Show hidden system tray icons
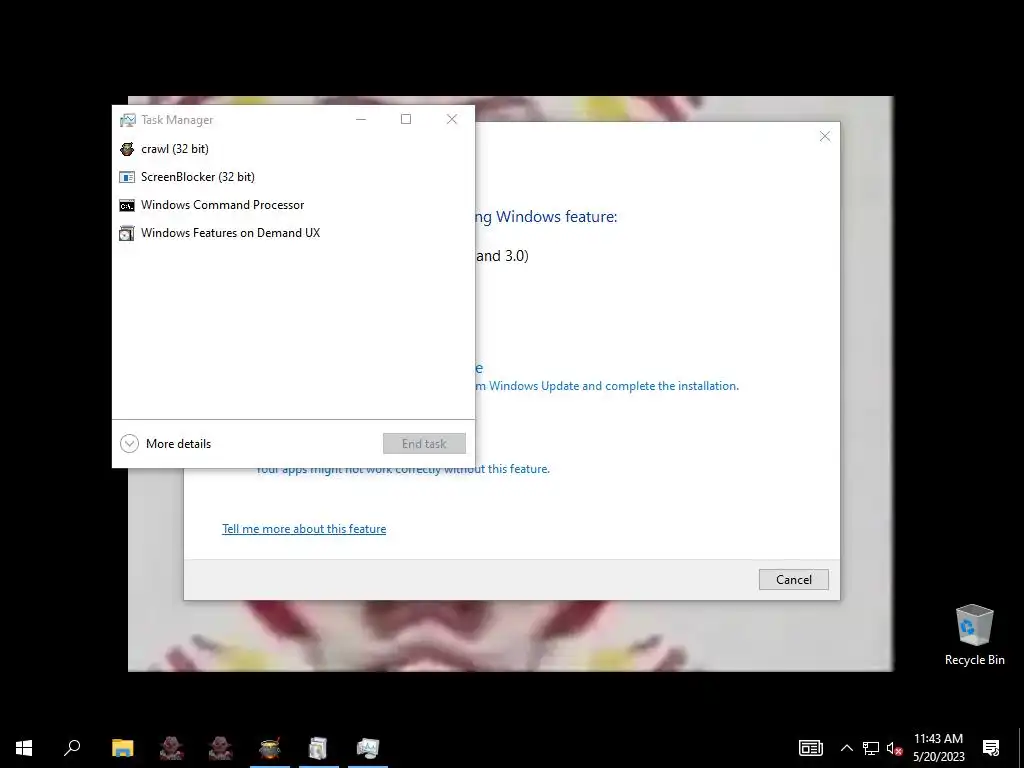This screenshot has height=768, width=1024. tap(846, 748)
